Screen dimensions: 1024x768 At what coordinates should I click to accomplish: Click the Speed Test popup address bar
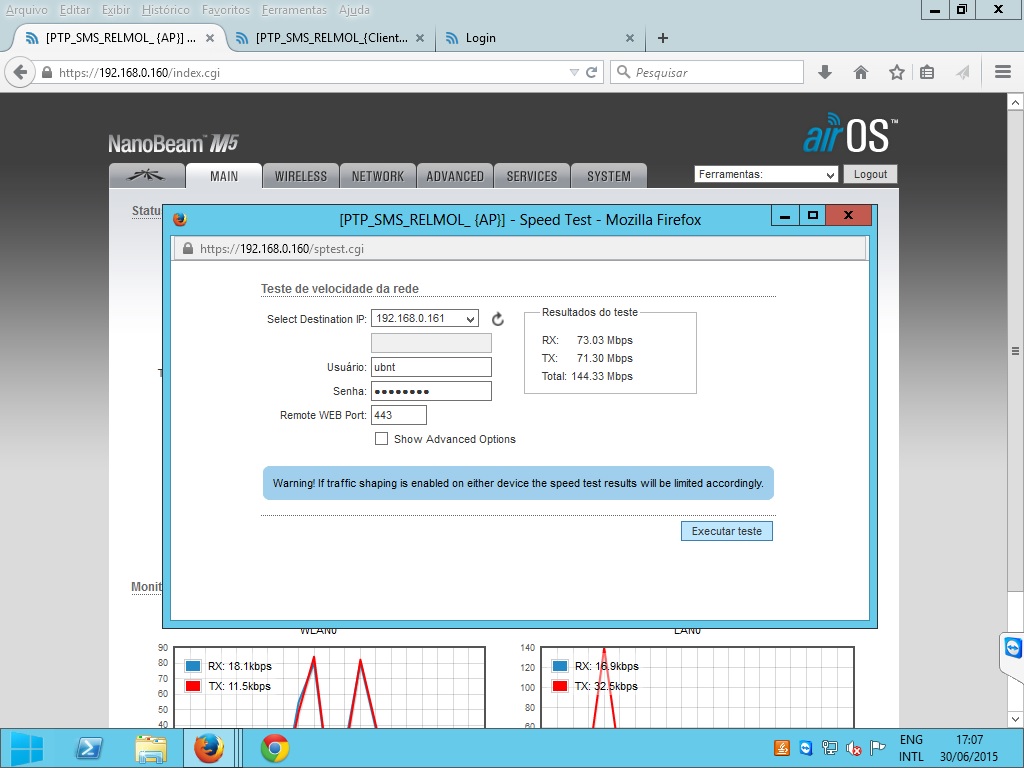519,249
